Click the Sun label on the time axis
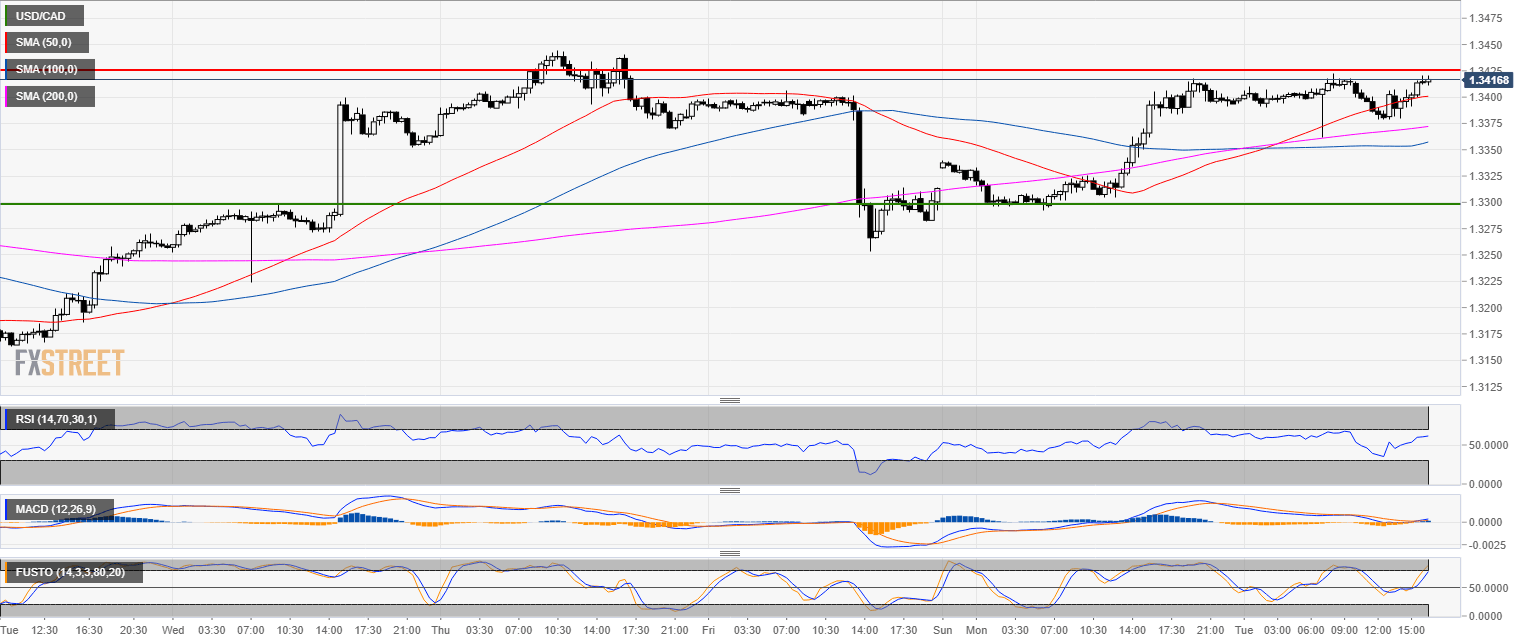 coord(942,631)
